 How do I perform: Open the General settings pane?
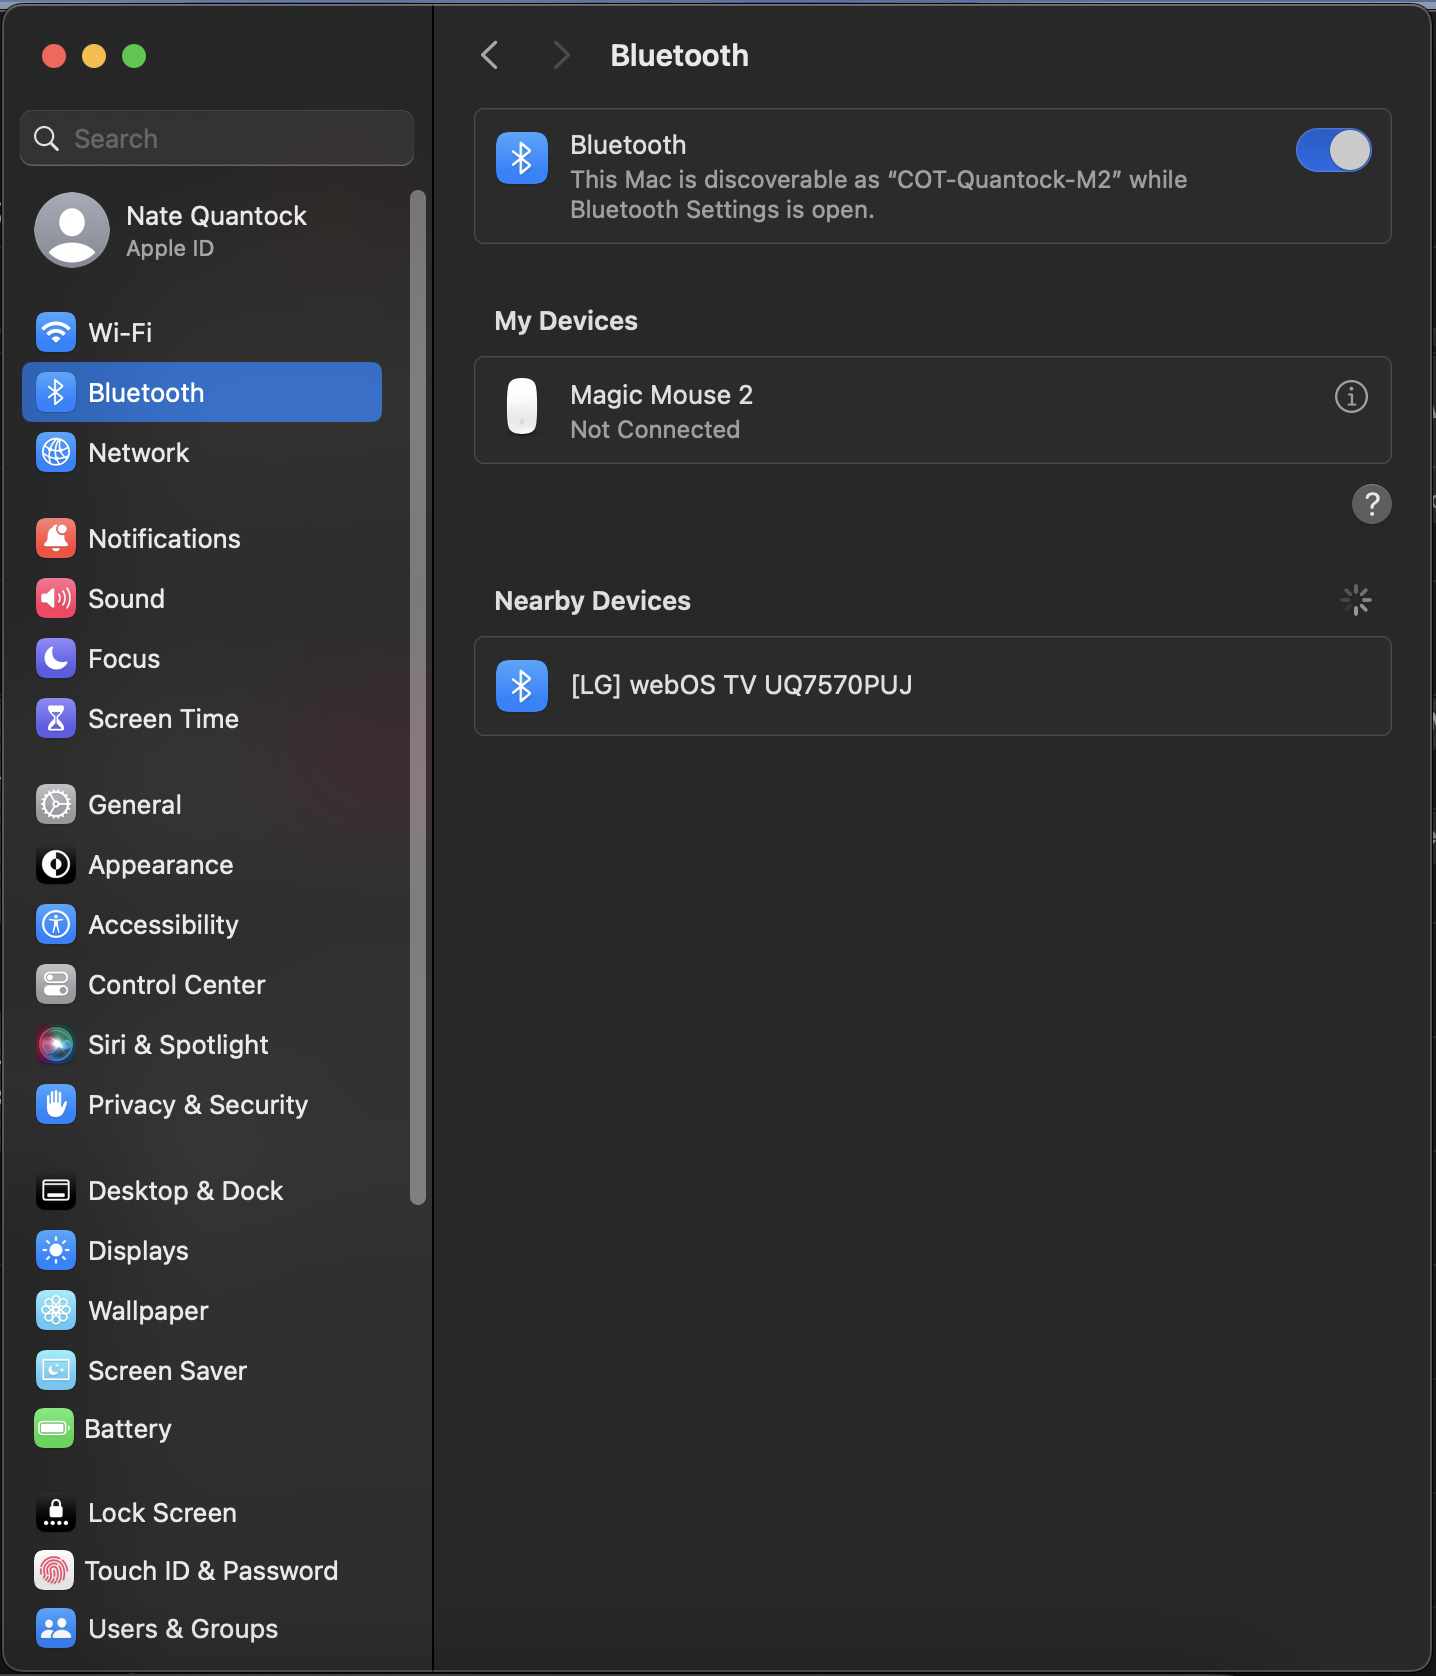134,805
